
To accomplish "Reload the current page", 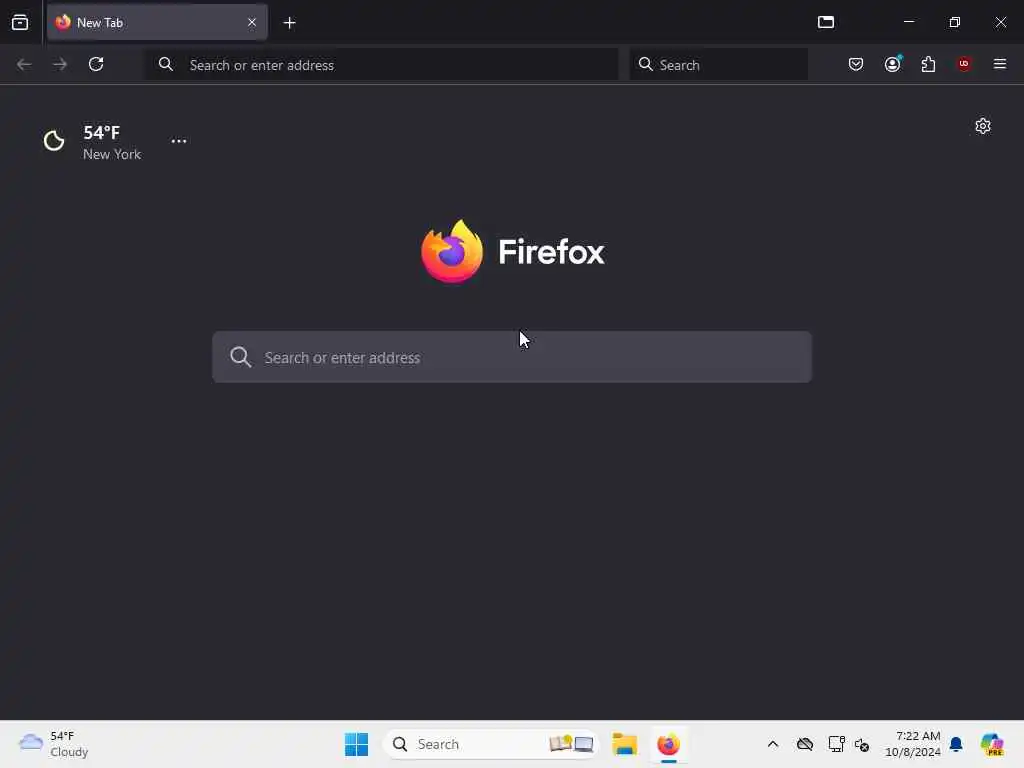I will pyautogui.click(x=96, y=64).
